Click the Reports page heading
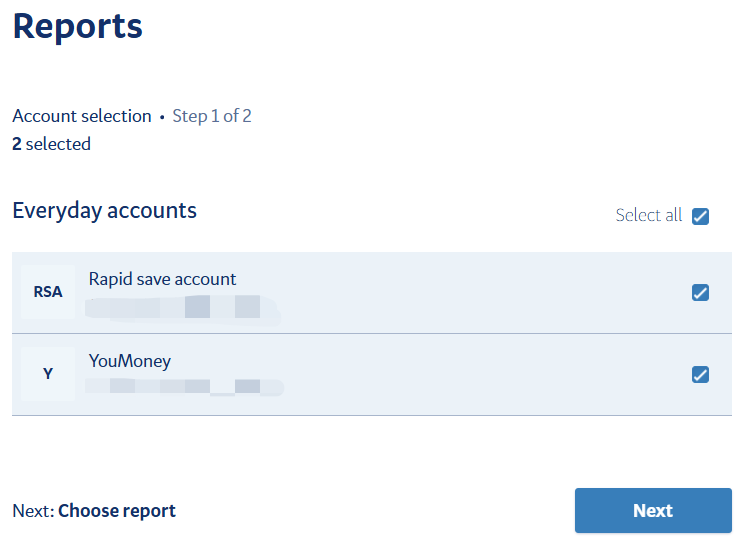Screen dimensions: 746x539 click(x=78, y=26)
